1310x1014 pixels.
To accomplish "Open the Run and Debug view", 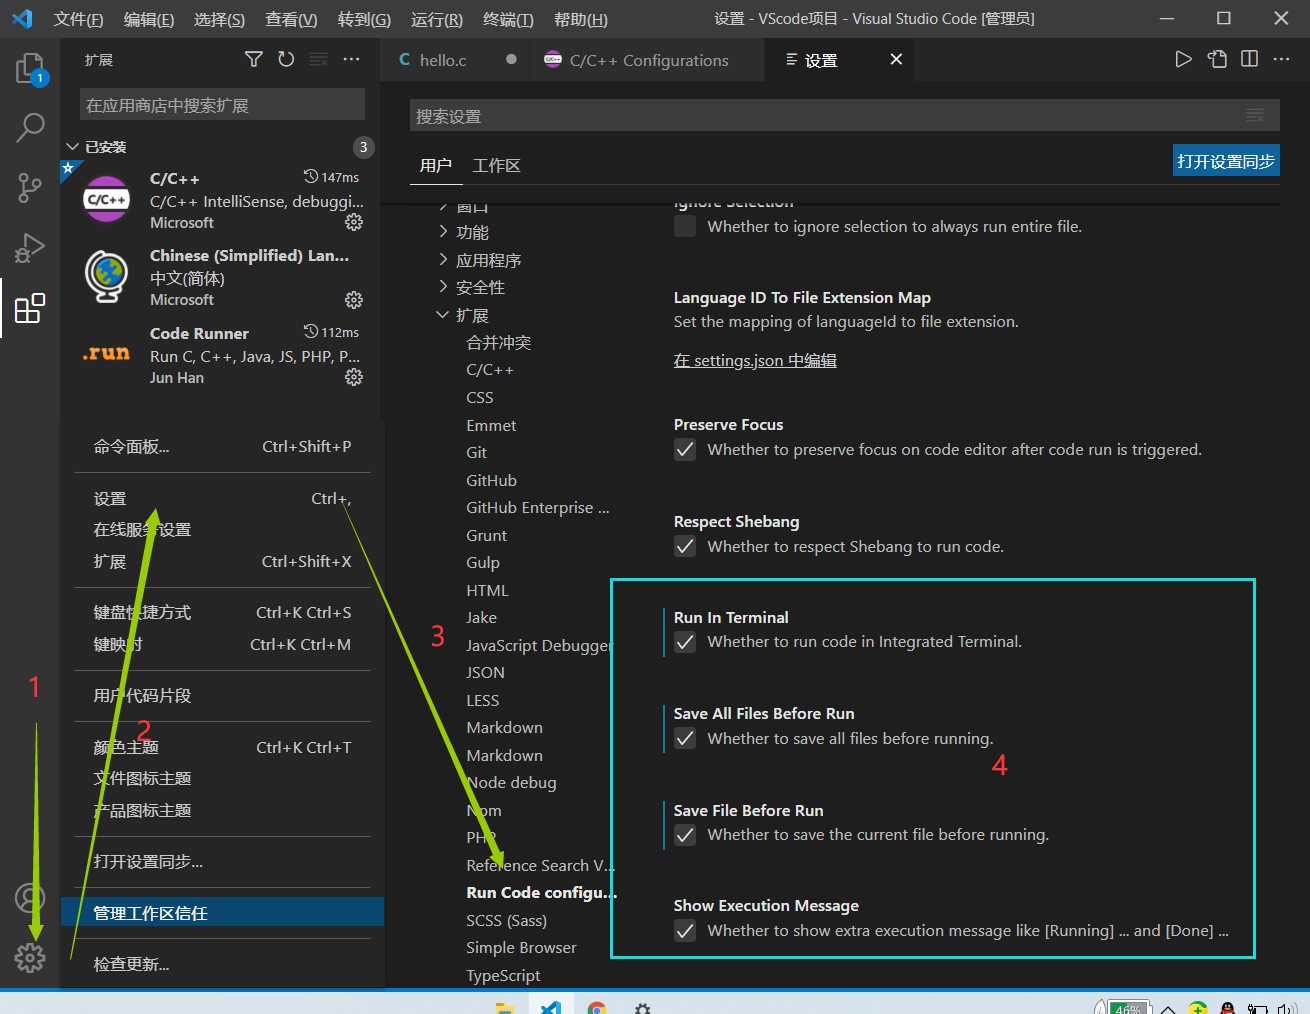I will click(x=30, y=247).
